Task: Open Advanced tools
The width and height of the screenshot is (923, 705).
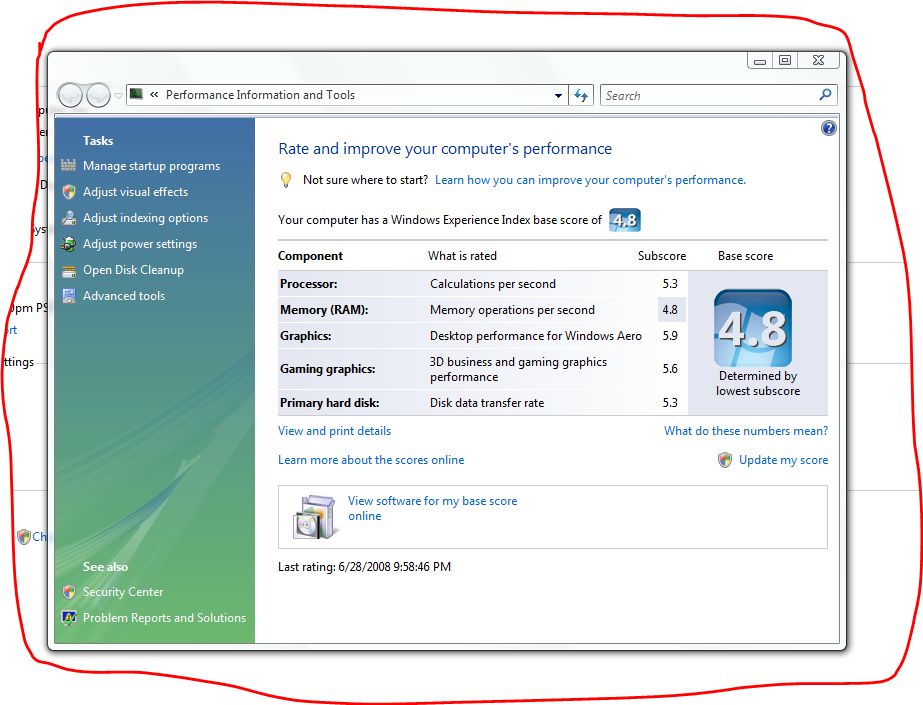Action: [x=124, y=296]
